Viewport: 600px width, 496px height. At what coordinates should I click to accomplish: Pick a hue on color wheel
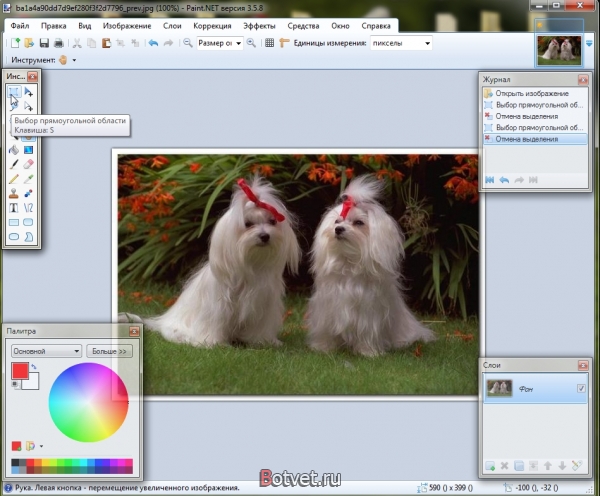88,402
